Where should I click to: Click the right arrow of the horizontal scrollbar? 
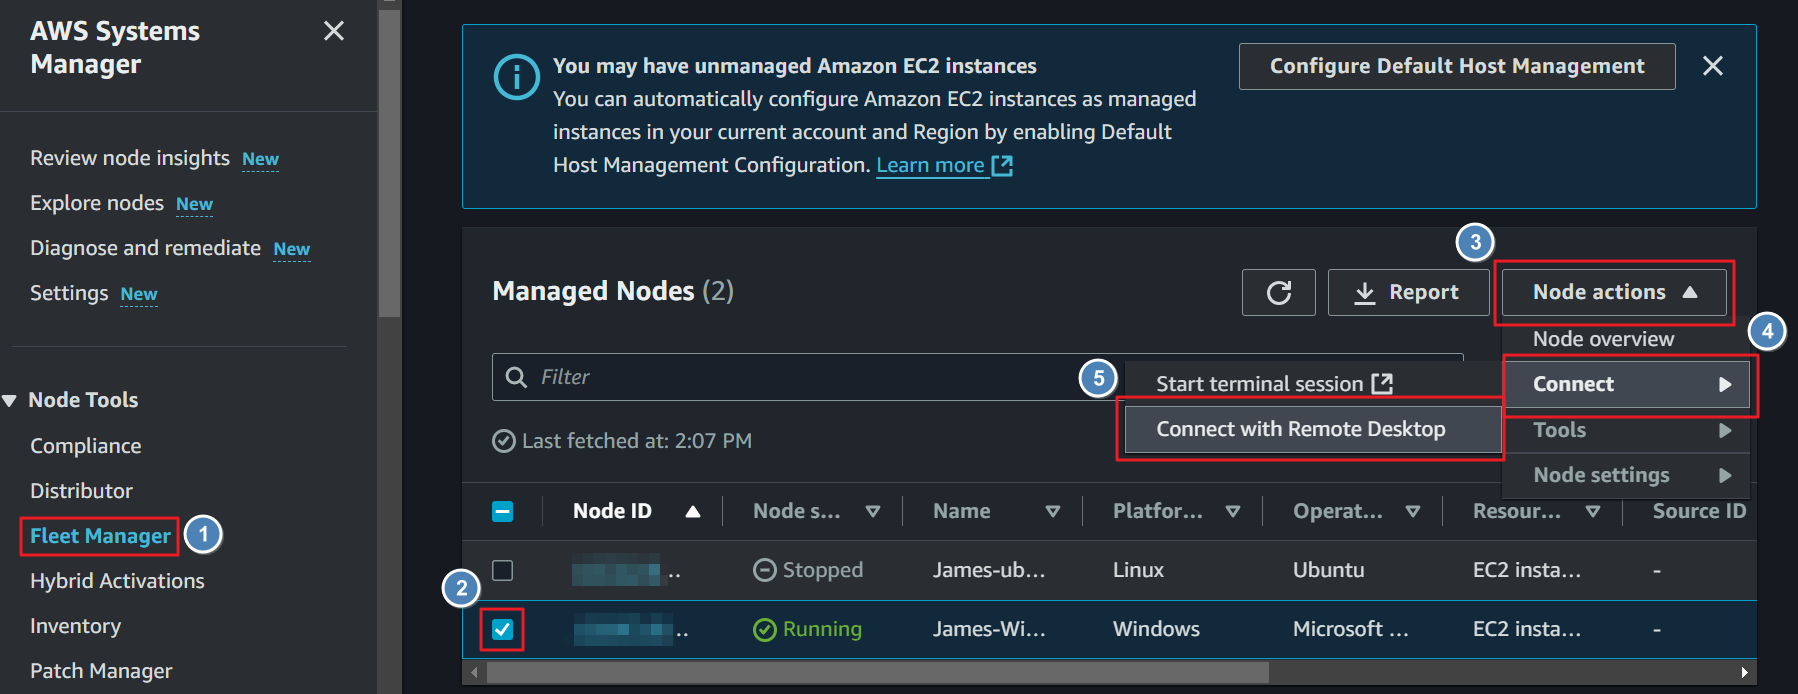(1745, 672)
